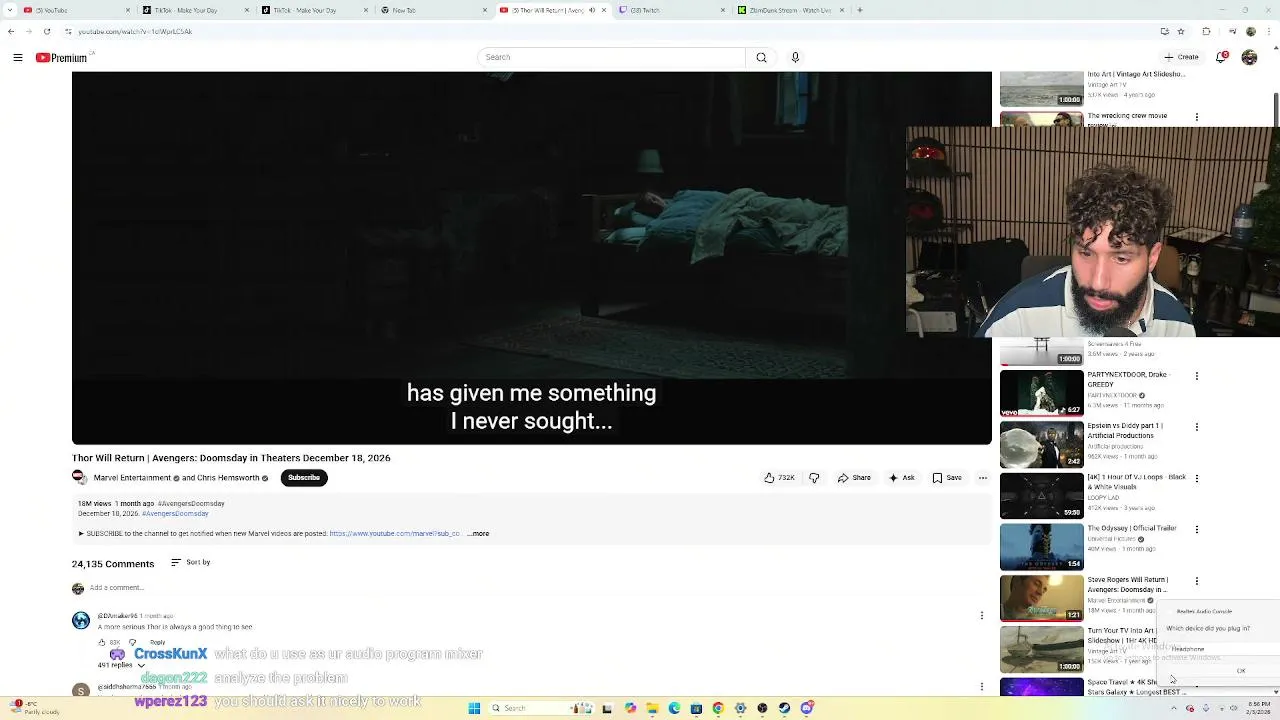
Task: Open the comments Sort by menu
Action: tap(190, 563)
